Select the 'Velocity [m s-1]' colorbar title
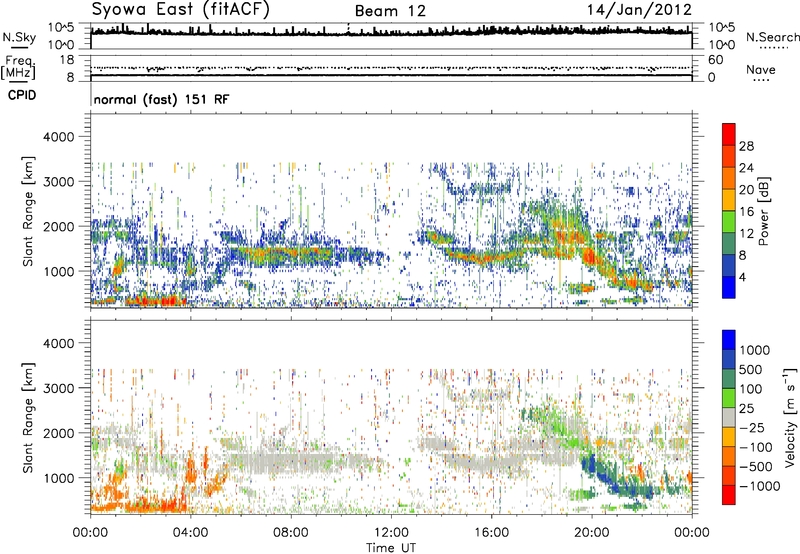800x554 pixels. [x=790, y=418]
